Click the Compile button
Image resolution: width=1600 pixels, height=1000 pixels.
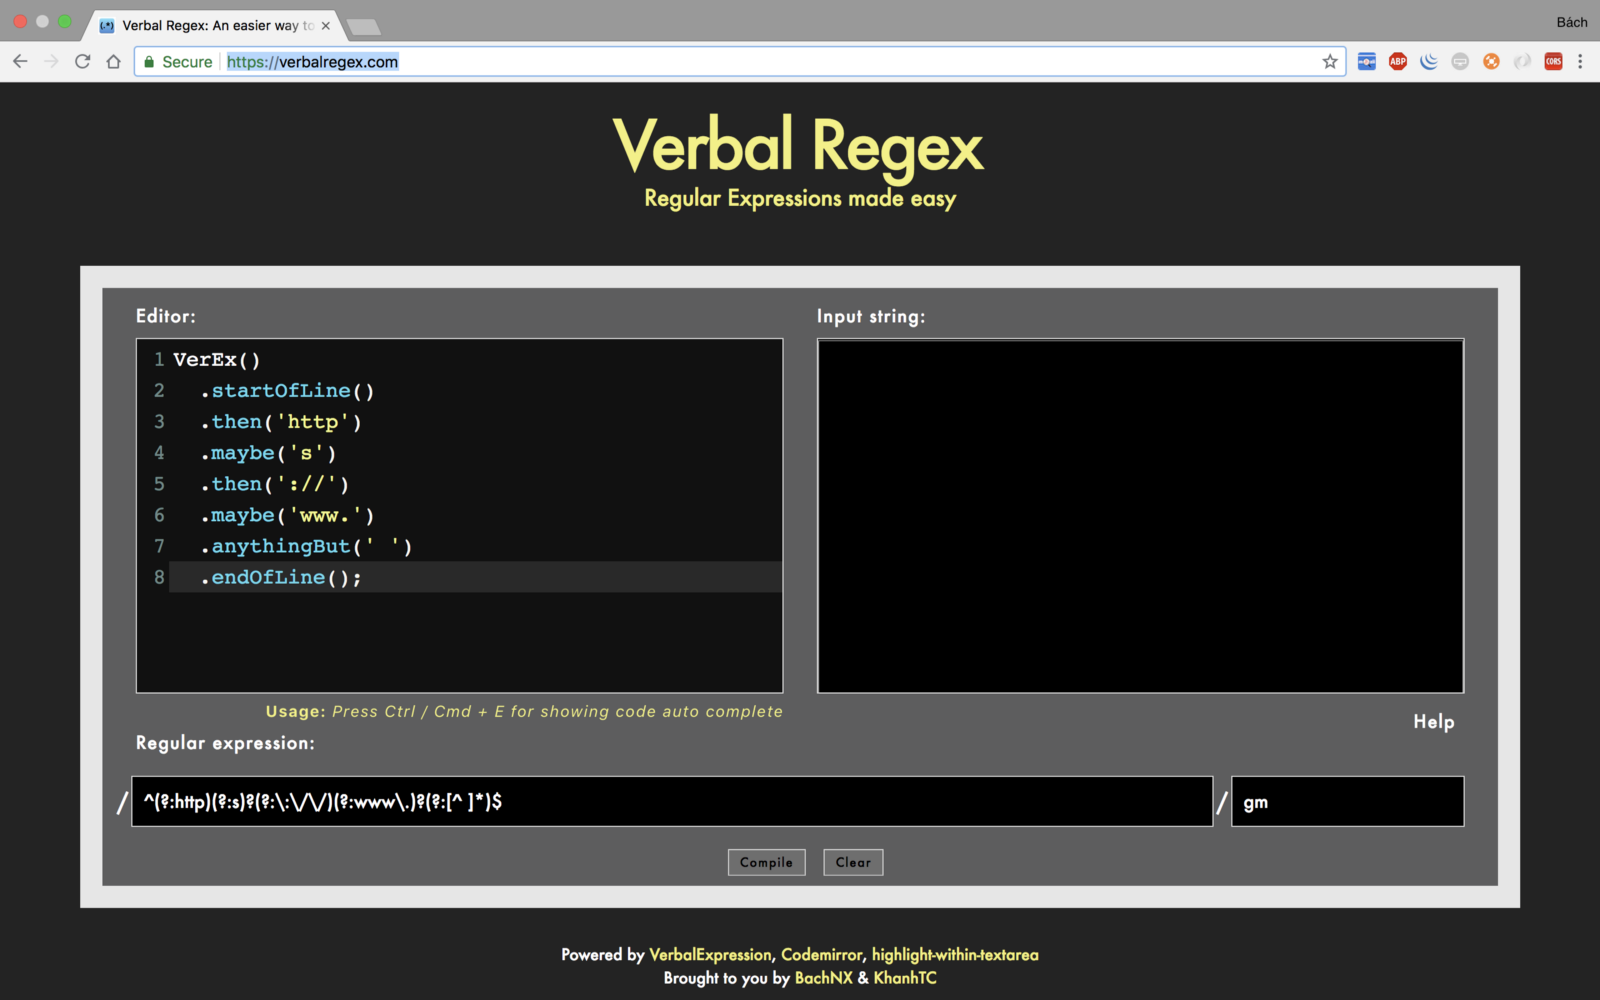[x=766, y=862]
